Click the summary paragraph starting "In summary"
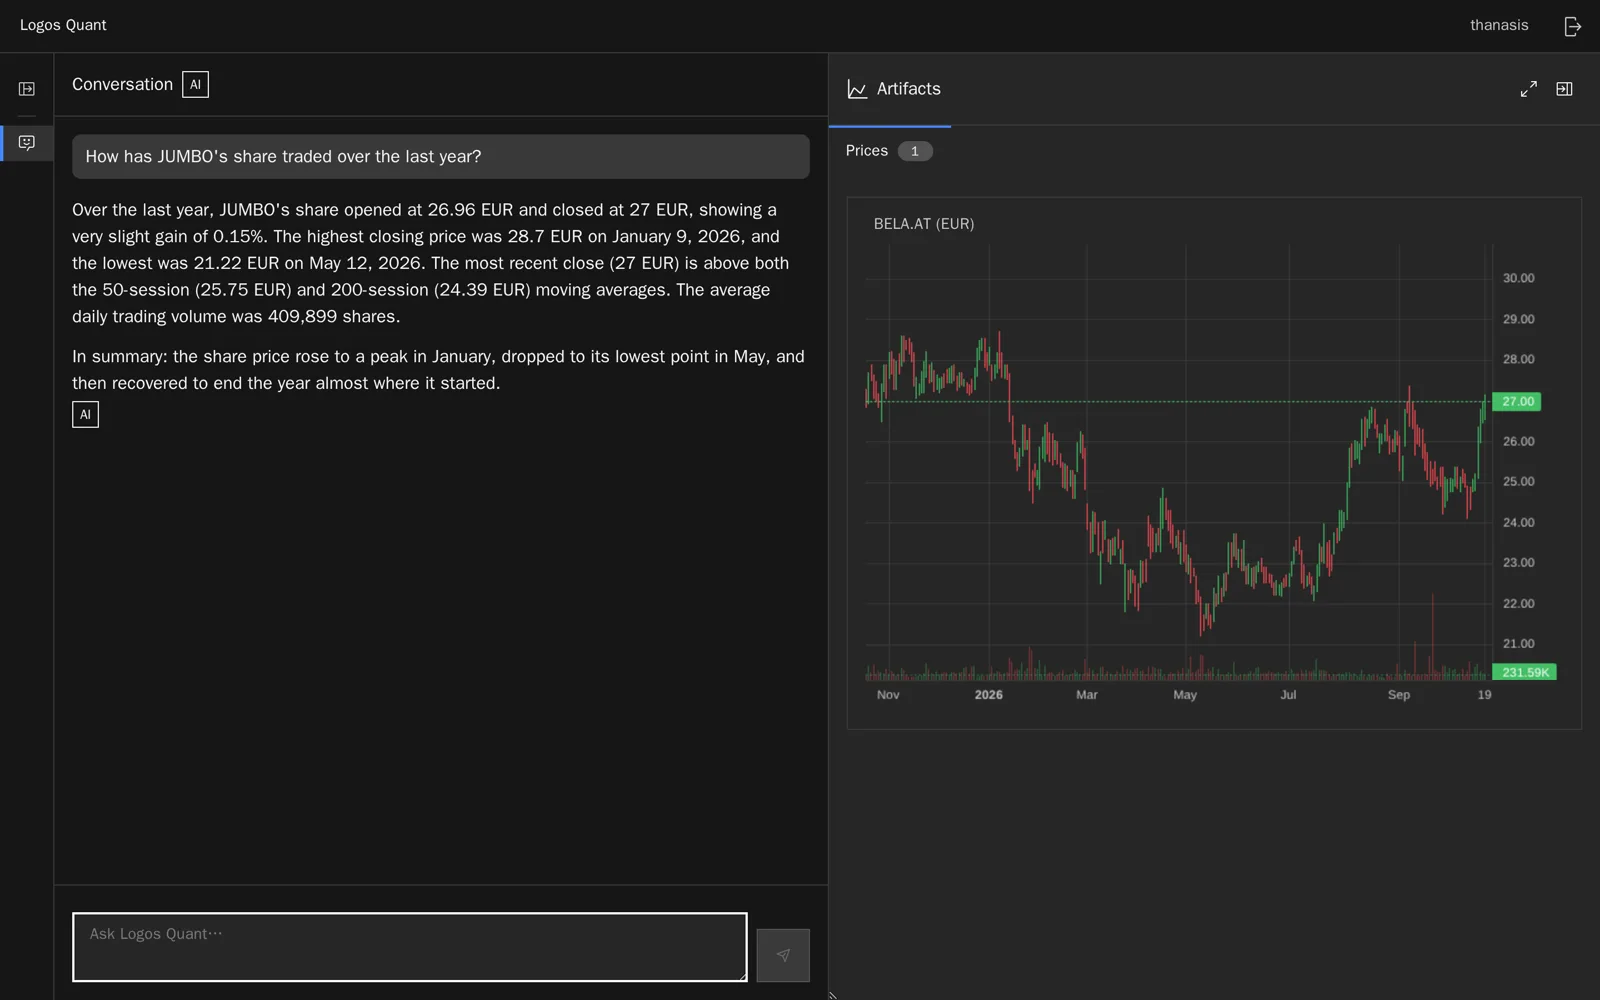This screenshot has width=1600, height=1000. (x=439, y=370)
